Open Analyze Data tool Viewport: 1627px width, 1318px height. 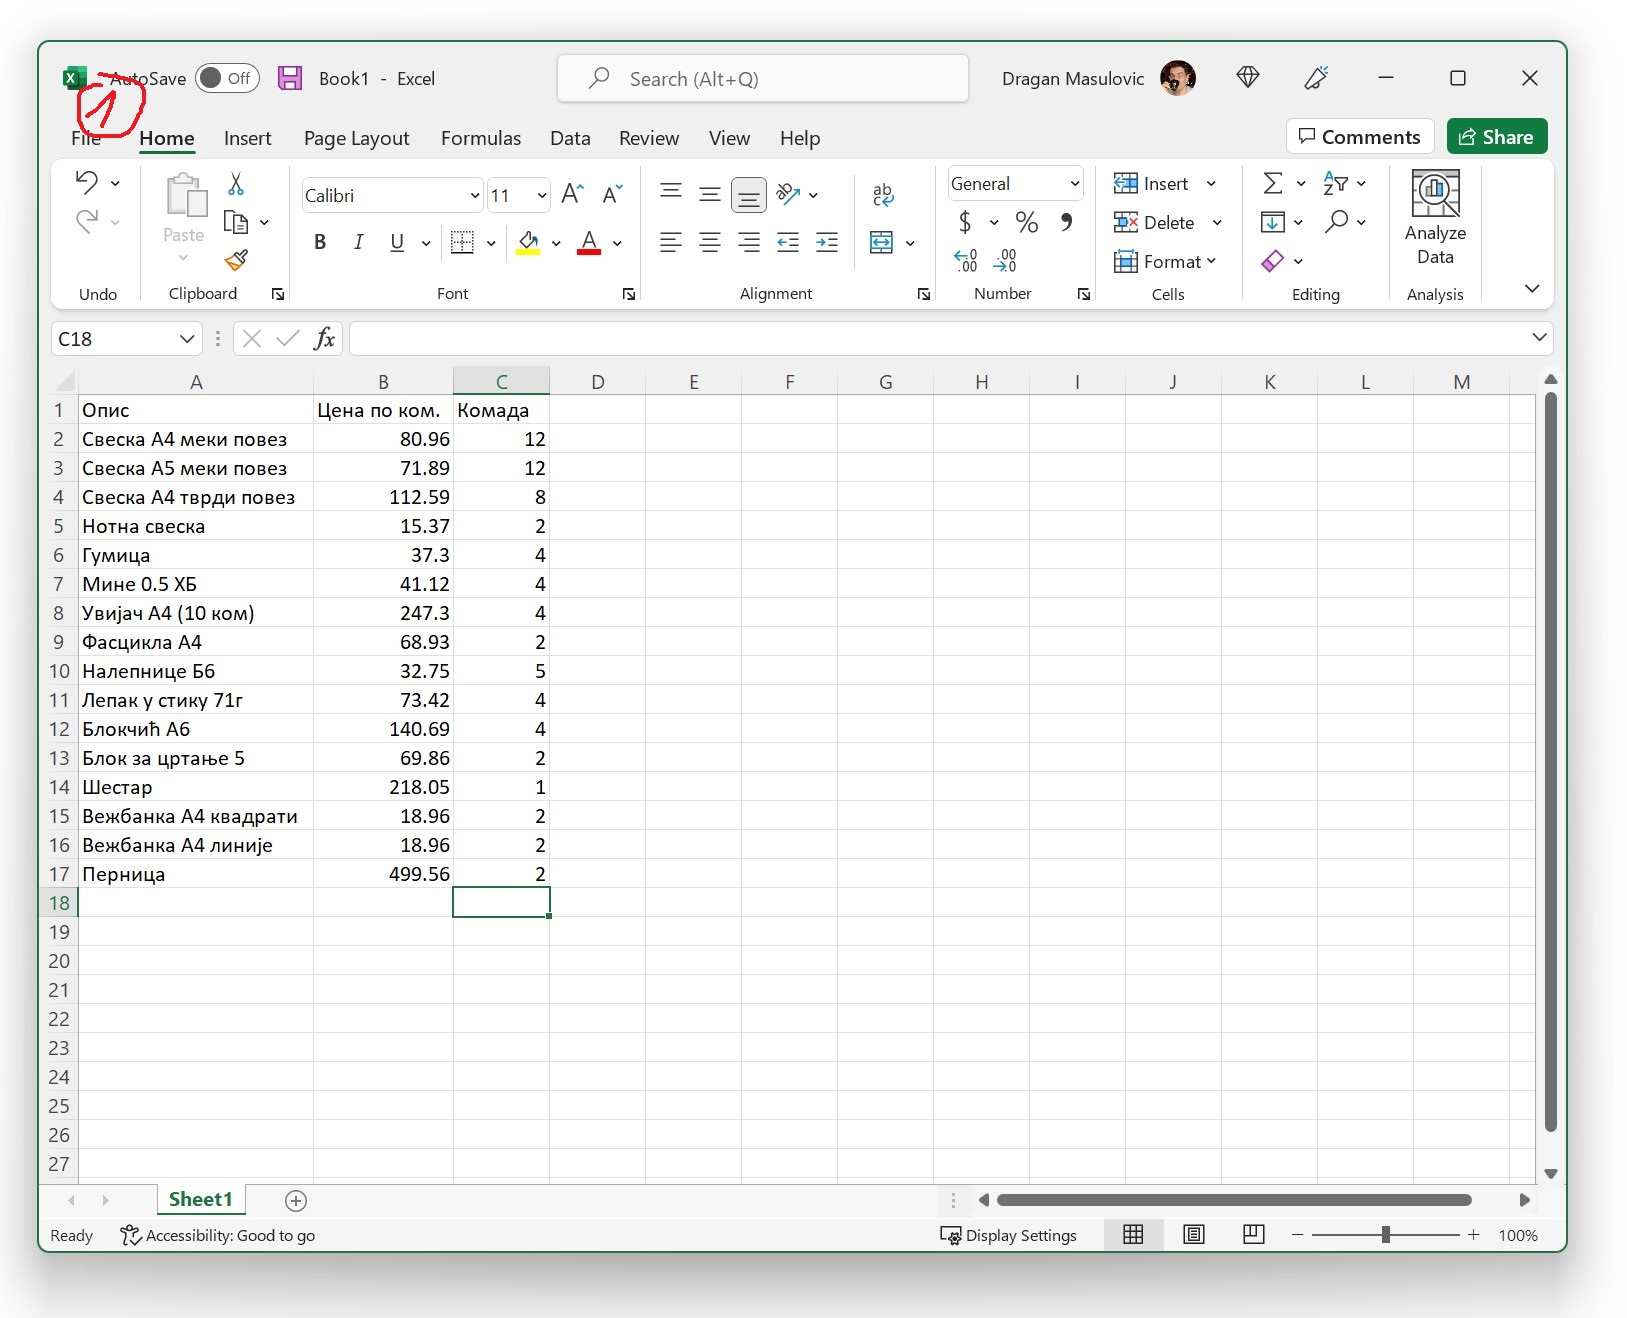(1435, 218)
